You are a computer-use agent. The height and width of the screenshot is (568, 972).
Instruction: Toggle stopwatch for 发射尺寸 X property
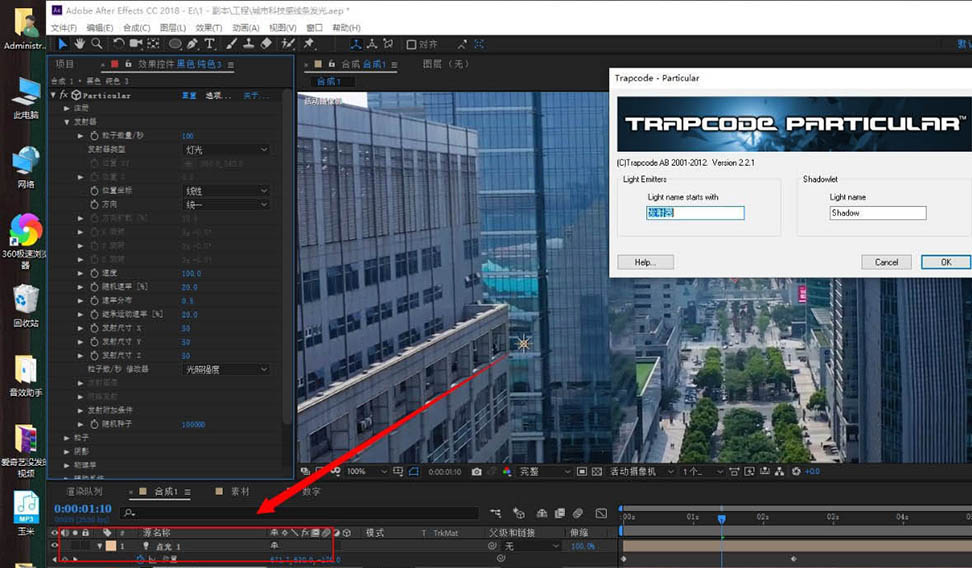click(94, 328)
